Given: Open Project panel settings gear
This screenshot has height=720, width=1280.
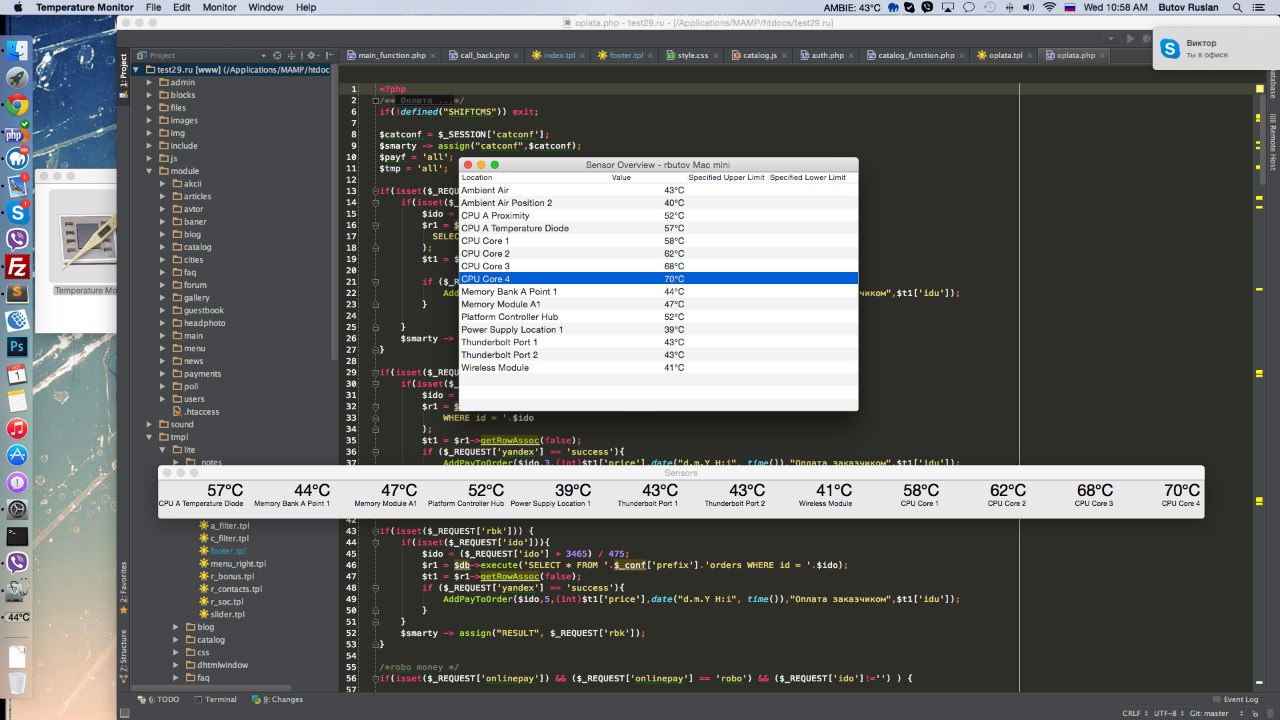Looking at the screenshot, I should pyautogui.click(x=313, y=55).
